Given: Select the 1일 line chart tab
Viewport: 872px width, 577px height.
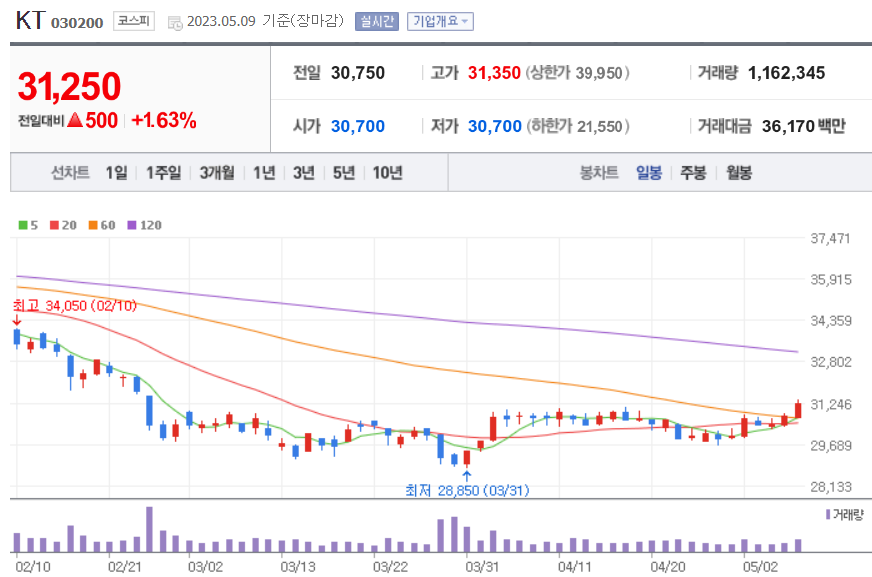Looking at the screenshot, I should tap(117, 173).
